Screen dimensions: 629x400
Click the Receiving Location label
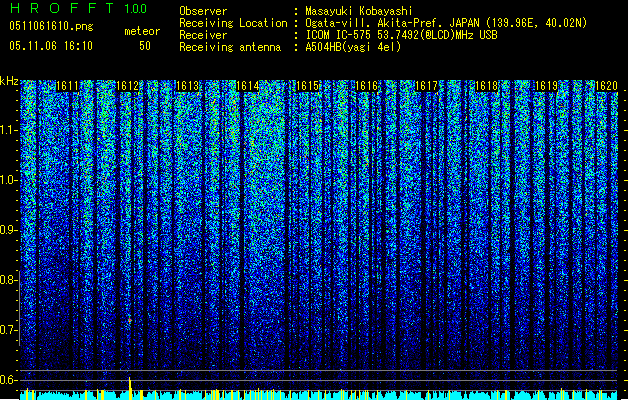[233, 23]
